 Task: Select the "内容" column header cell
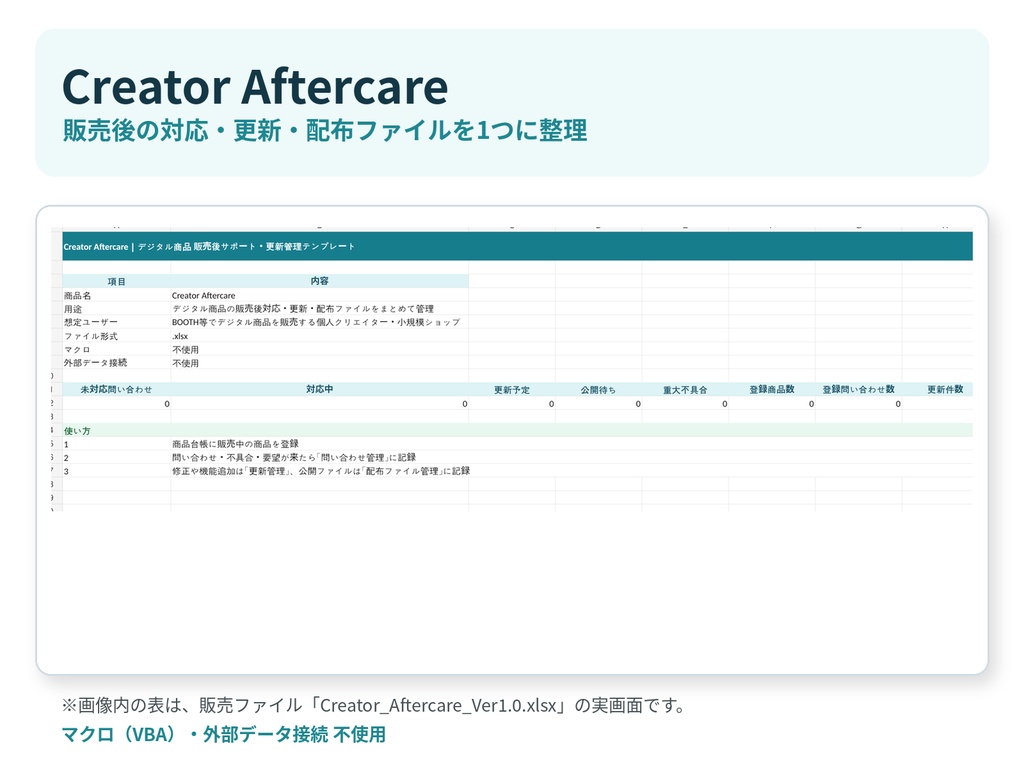pos(319,281)
